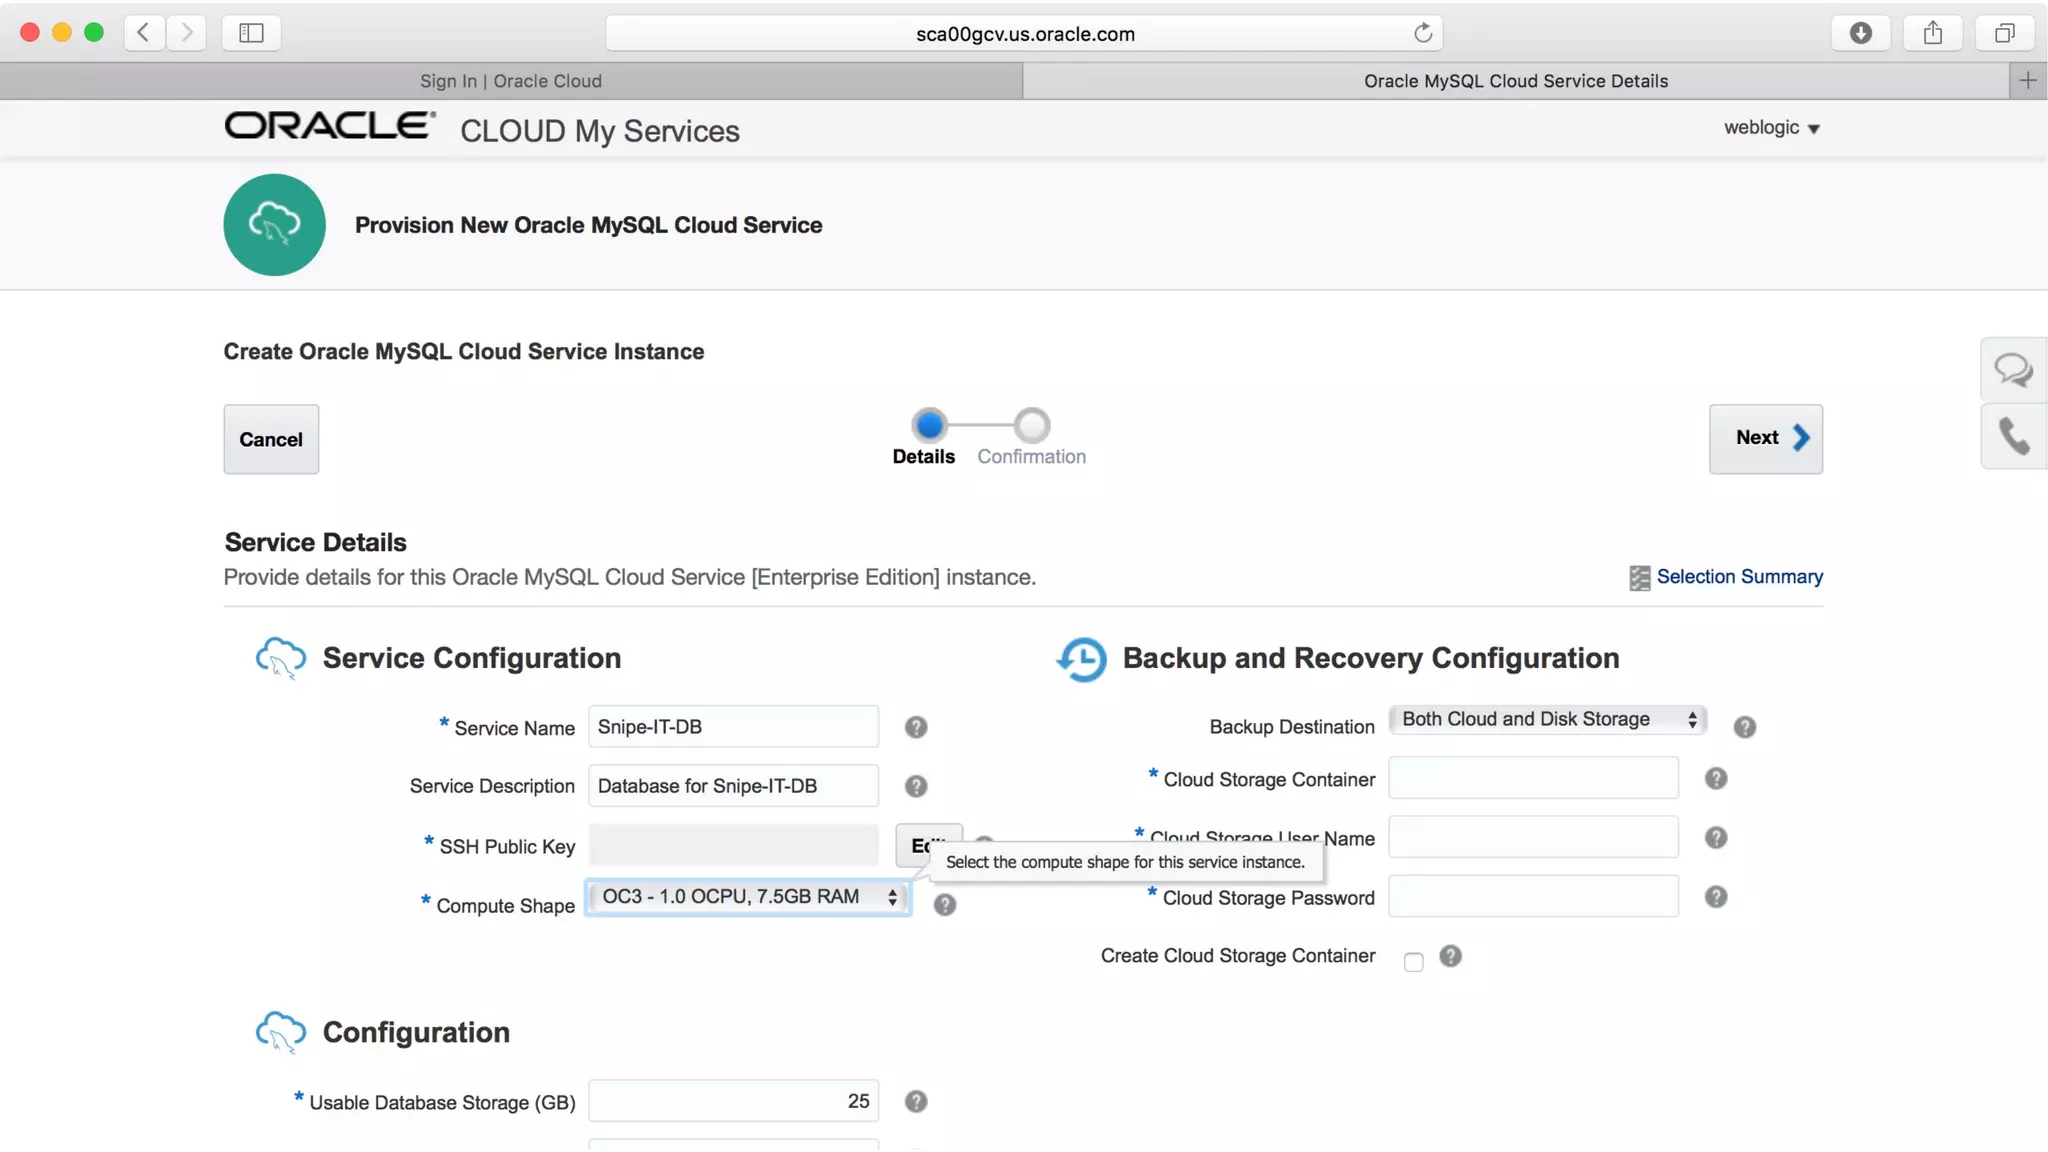This screenshot has height=1152, width=2048.
Task: Open the Compute Shape dropdown
Action: [x=748, y=897]
